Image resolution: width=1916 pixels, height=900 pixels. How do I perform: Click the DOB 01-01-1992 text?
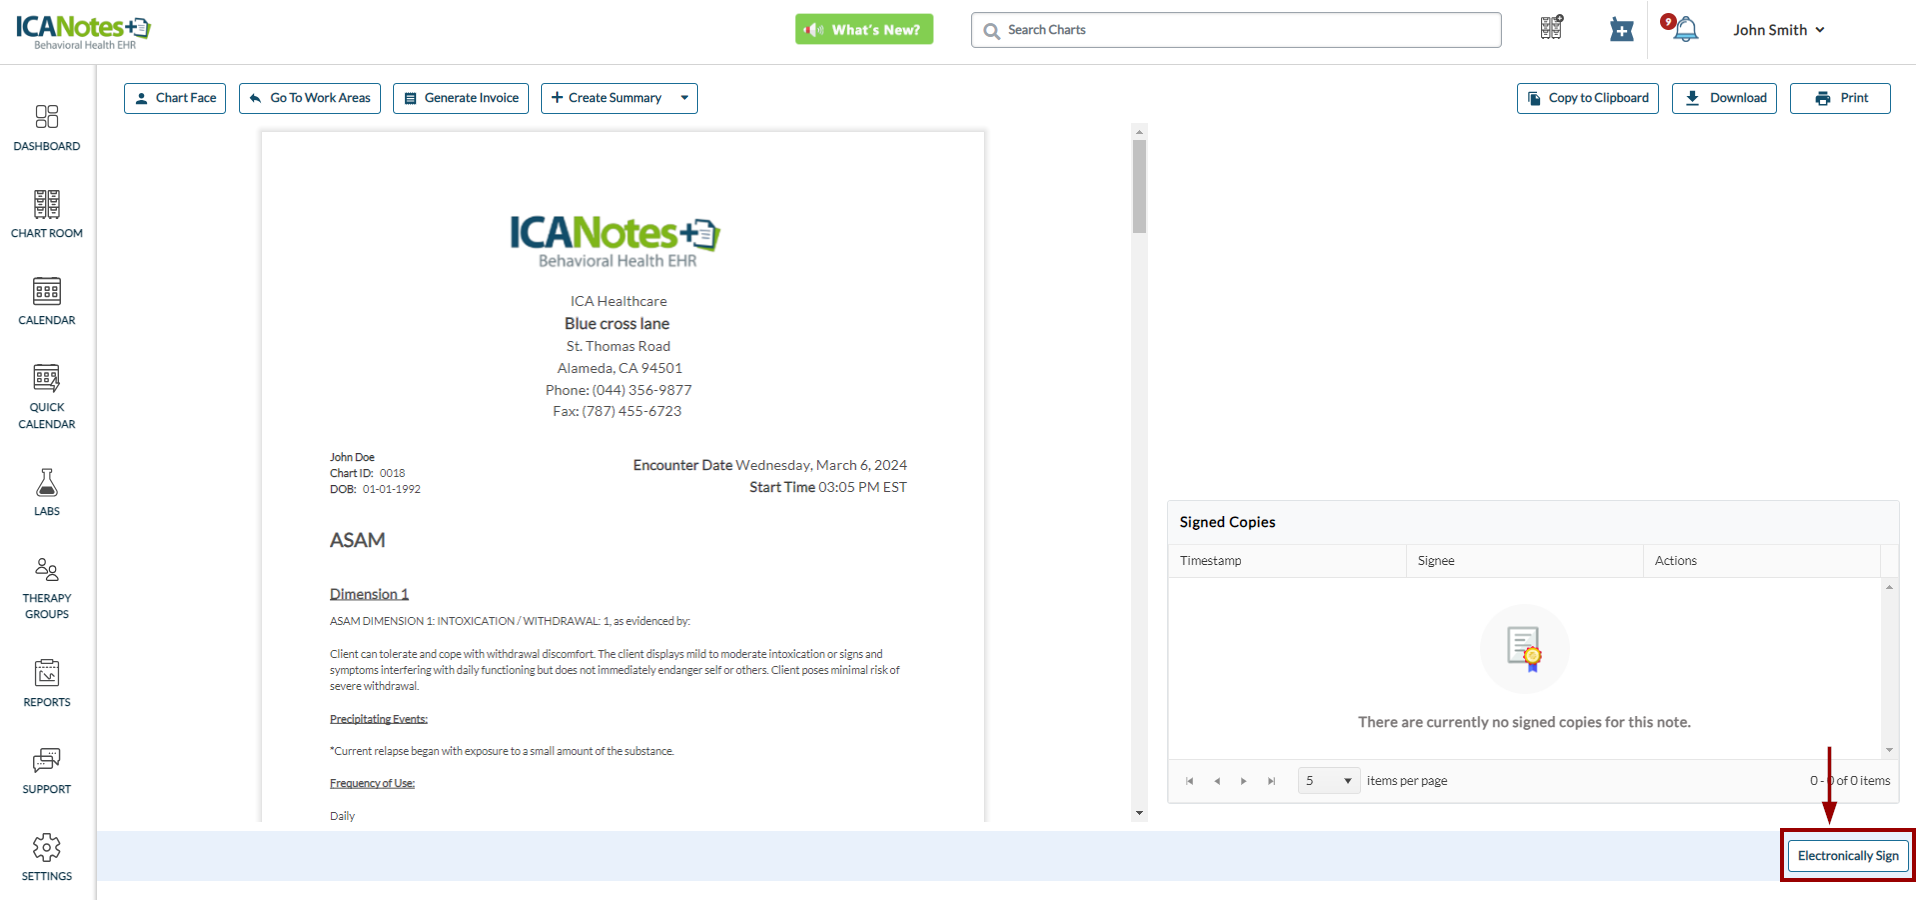pos(375,489)
